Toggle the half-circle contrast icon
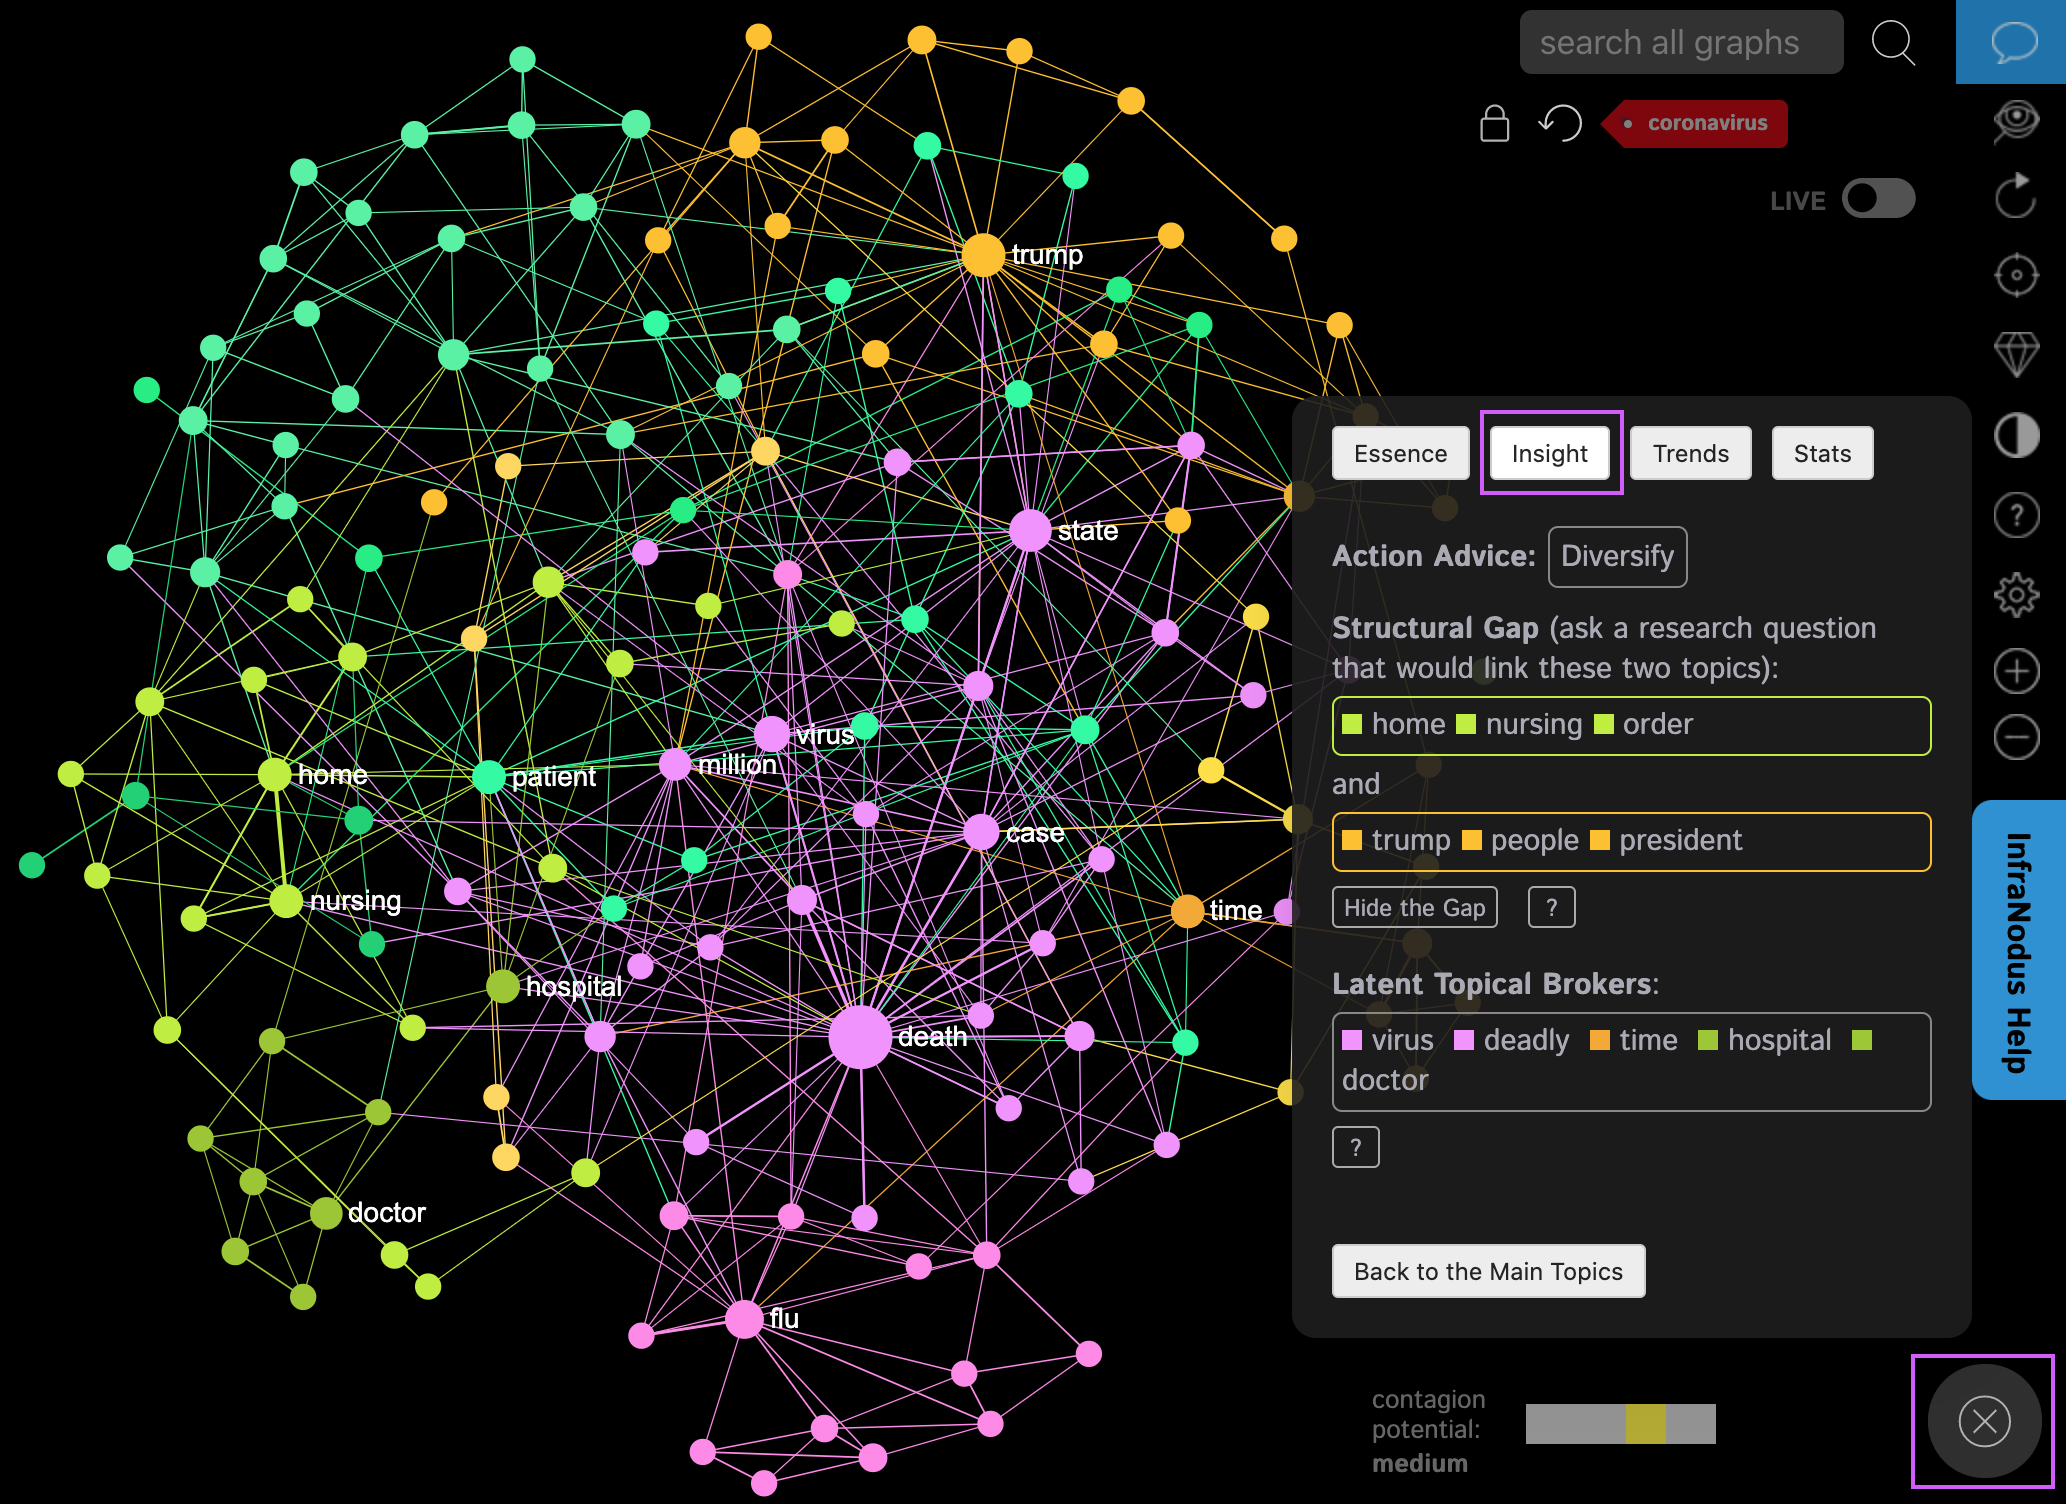The width and height of the screenshot is (2066, 1504). point(2016,436)
